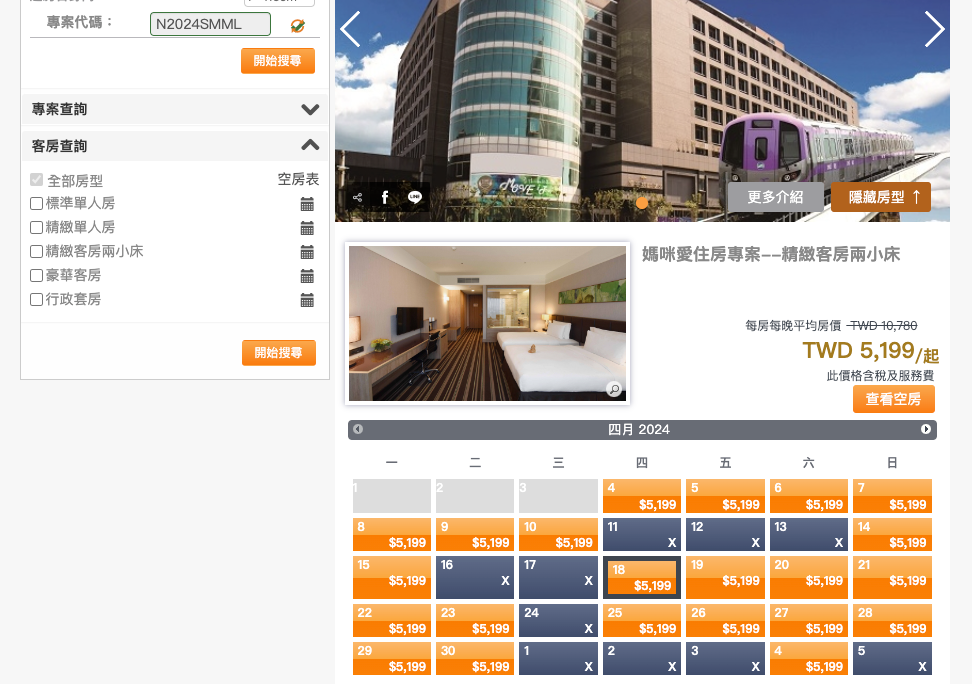
Task: Tick the 標準單人房 room type checkbox
Action: click(37, 204)
